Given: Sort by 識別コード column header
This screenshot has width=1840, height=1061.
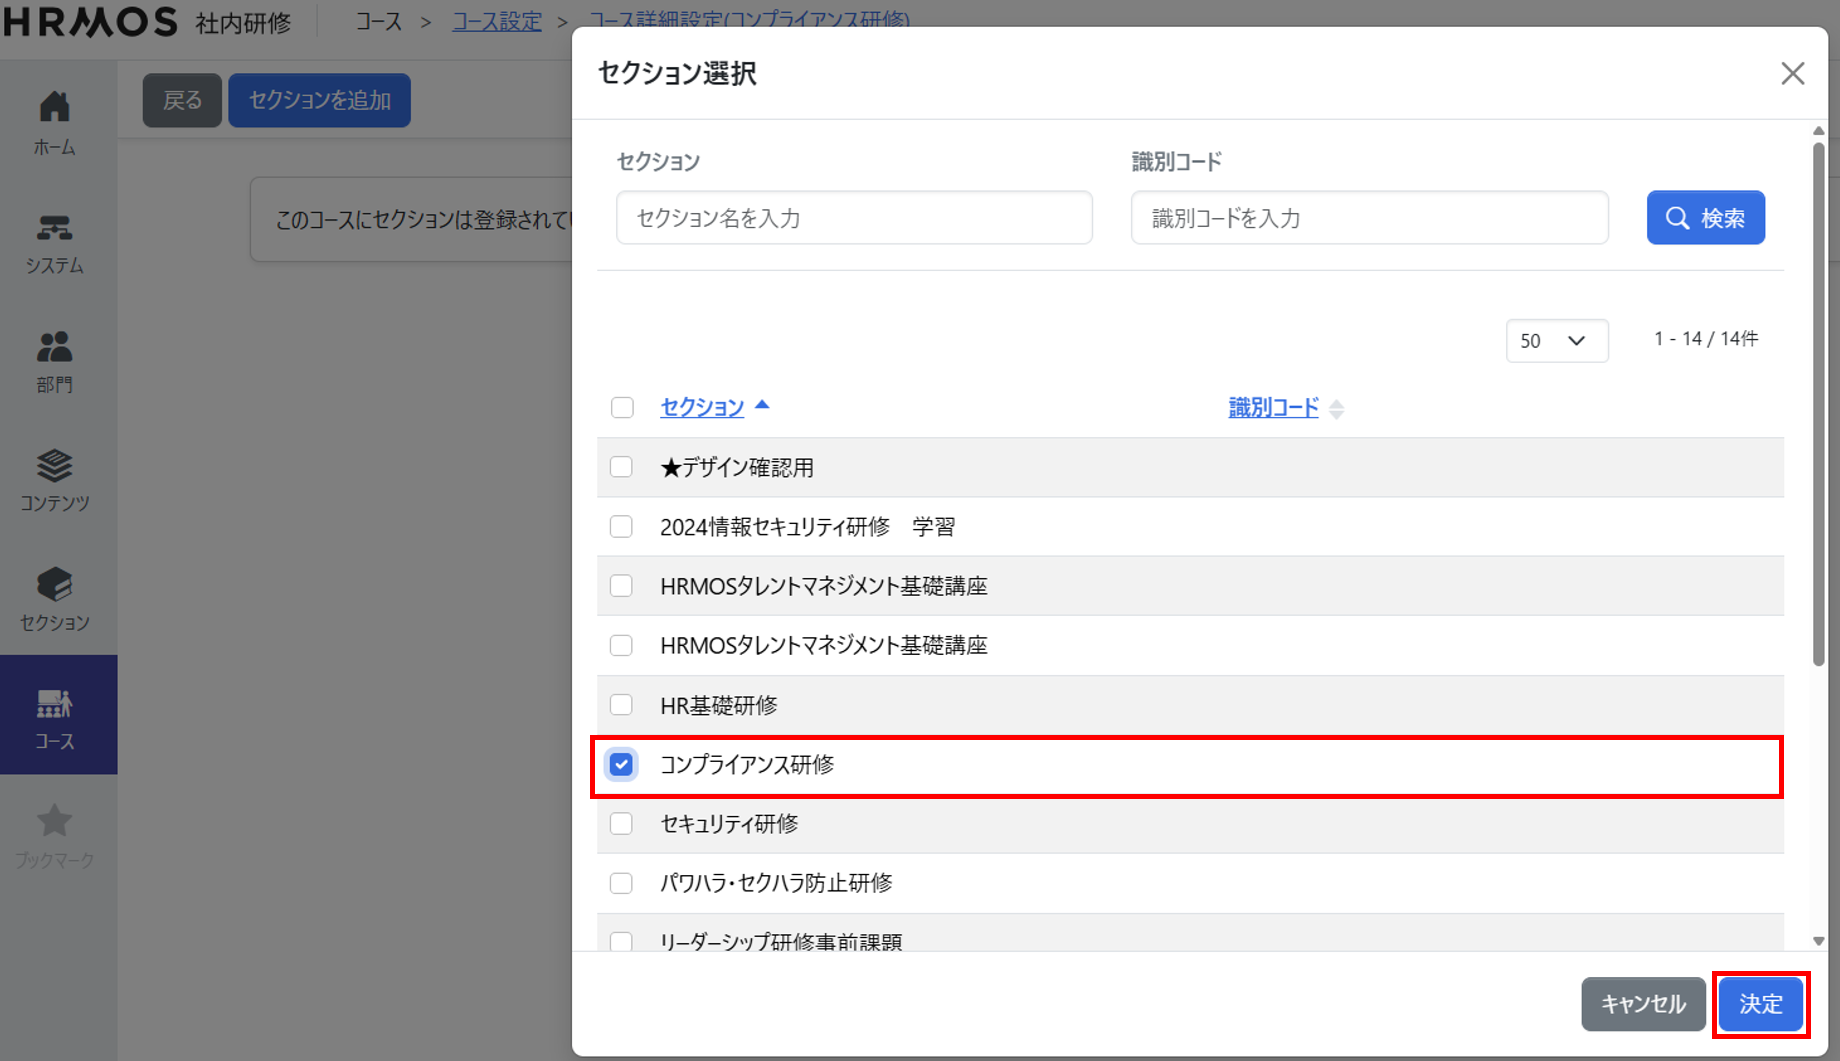Looking at the screenshot, I should 1273,407.
